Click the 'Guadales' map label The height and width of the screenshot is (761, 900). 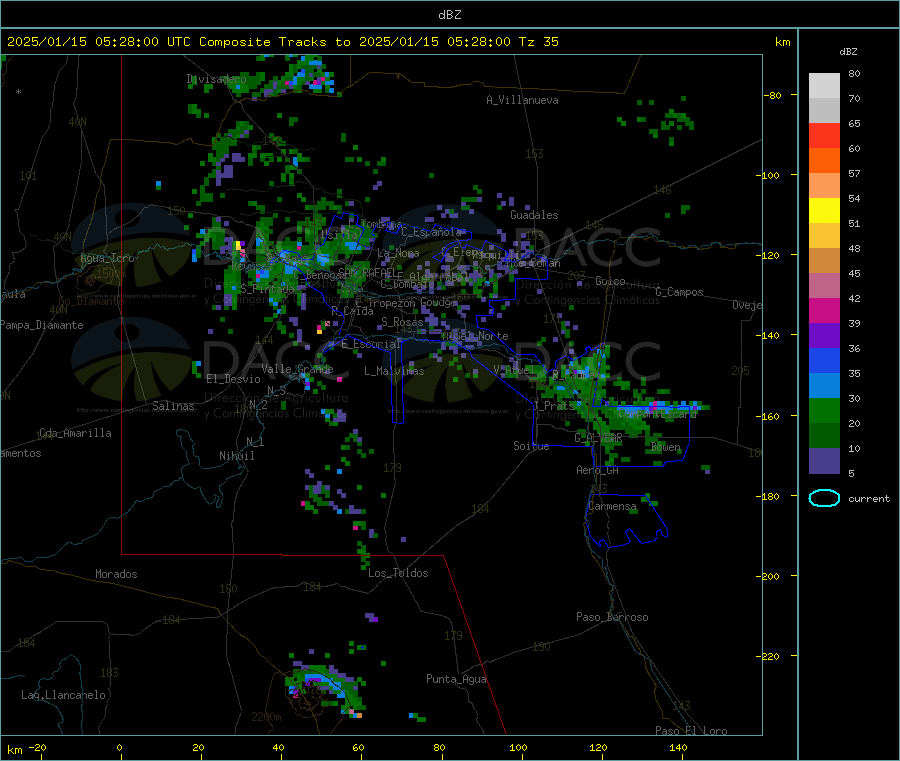534,215
